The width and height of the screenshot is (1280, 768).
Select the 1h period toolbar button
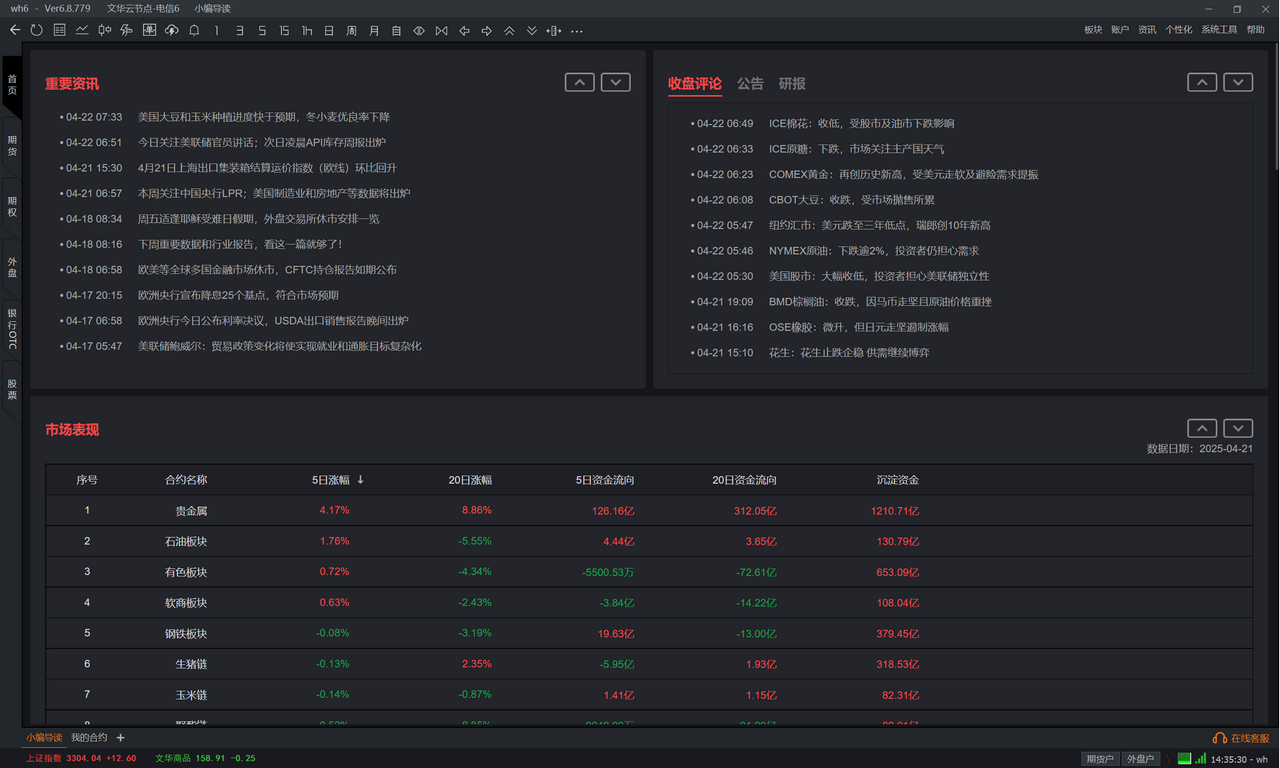click(x=306, y=30)
